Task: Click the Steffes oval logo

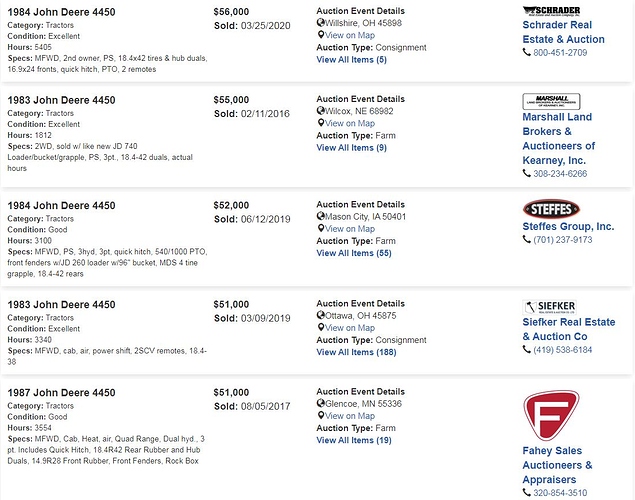Action: 551,209
